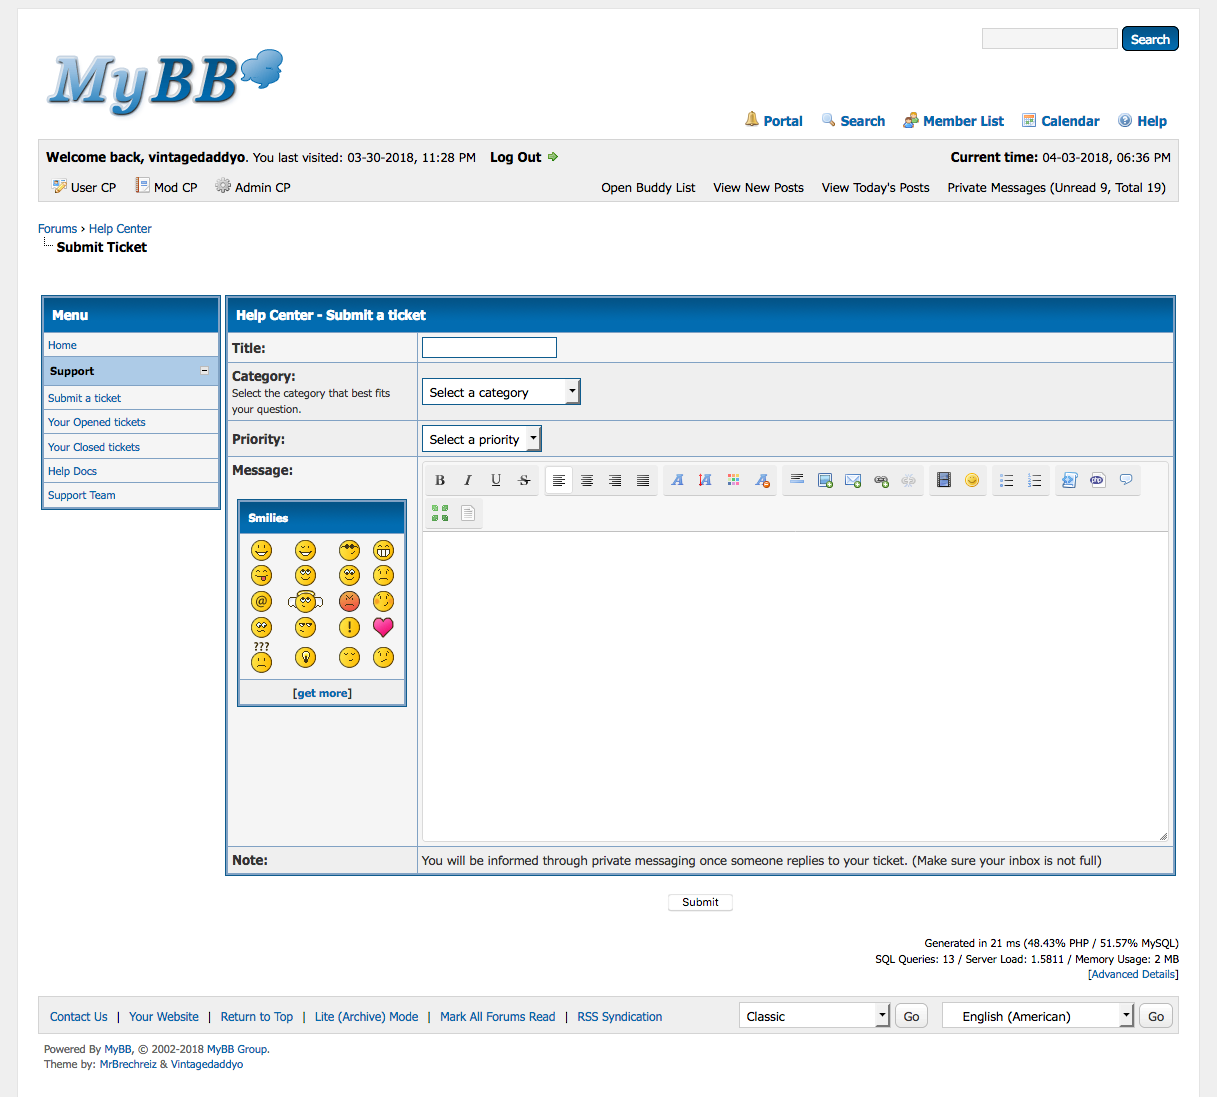
Task: Click the get more smilies link
Action: 322,693
